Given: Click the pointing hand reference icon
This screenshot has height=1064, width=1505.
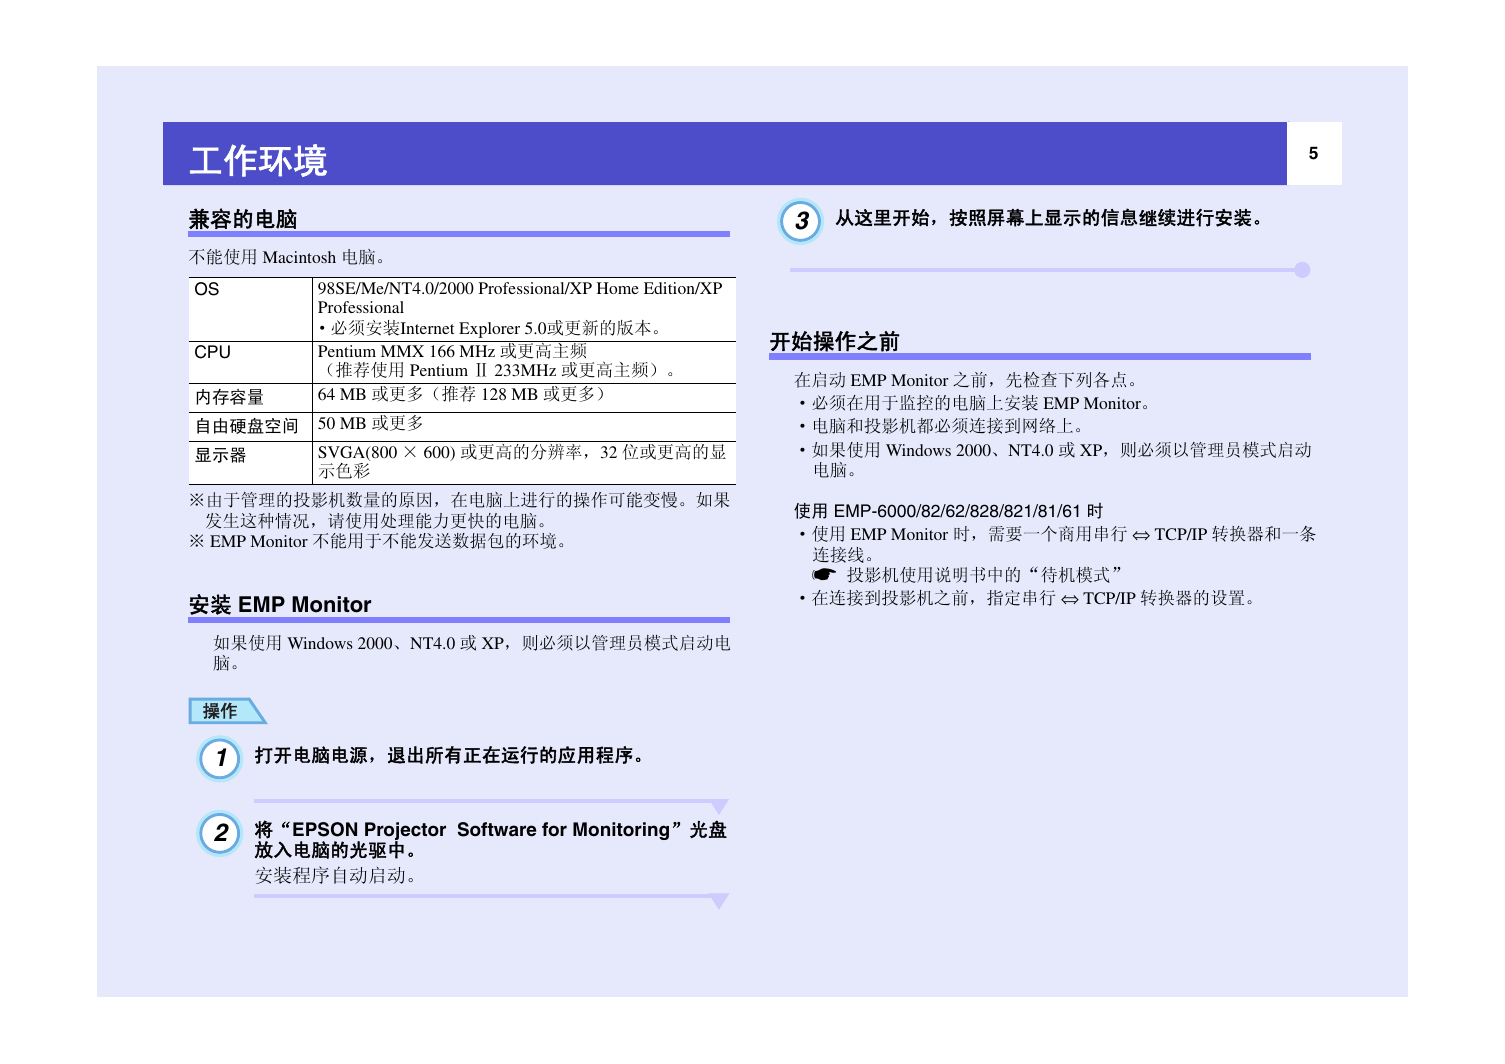Looking at the screenshot, I should point(824,575).
